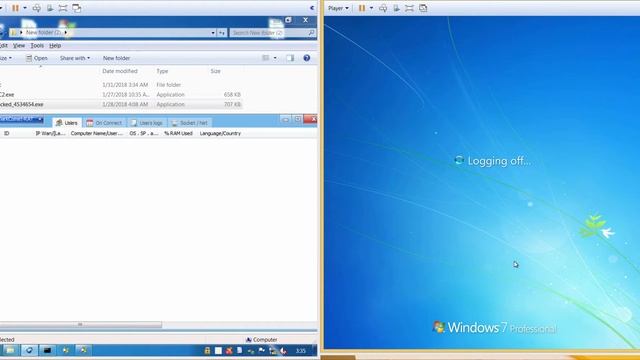Screen dimensions: 640x360
Task: Click the search magnifier icon in Explorer
Action: pos(311,33)
